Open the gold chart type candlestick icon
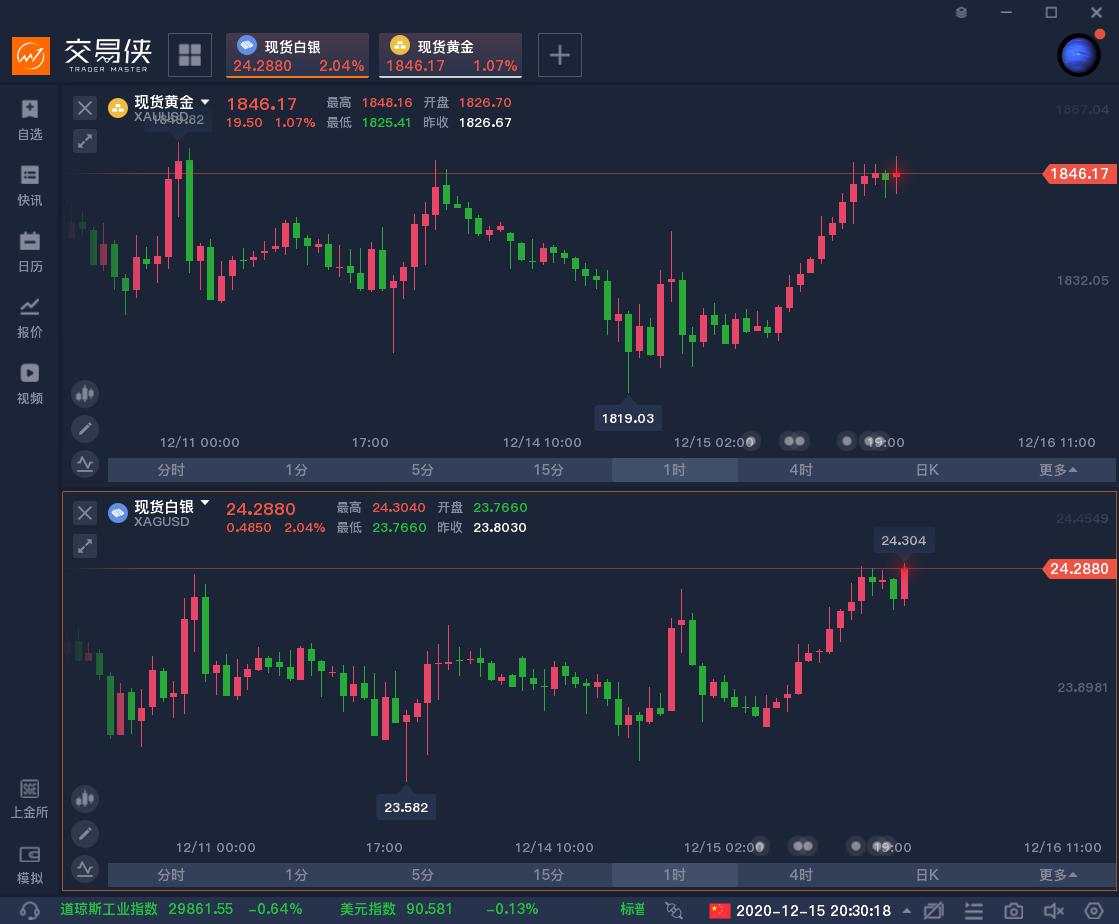This screenshot has height=924, width=1119. (x=85, y=394)
